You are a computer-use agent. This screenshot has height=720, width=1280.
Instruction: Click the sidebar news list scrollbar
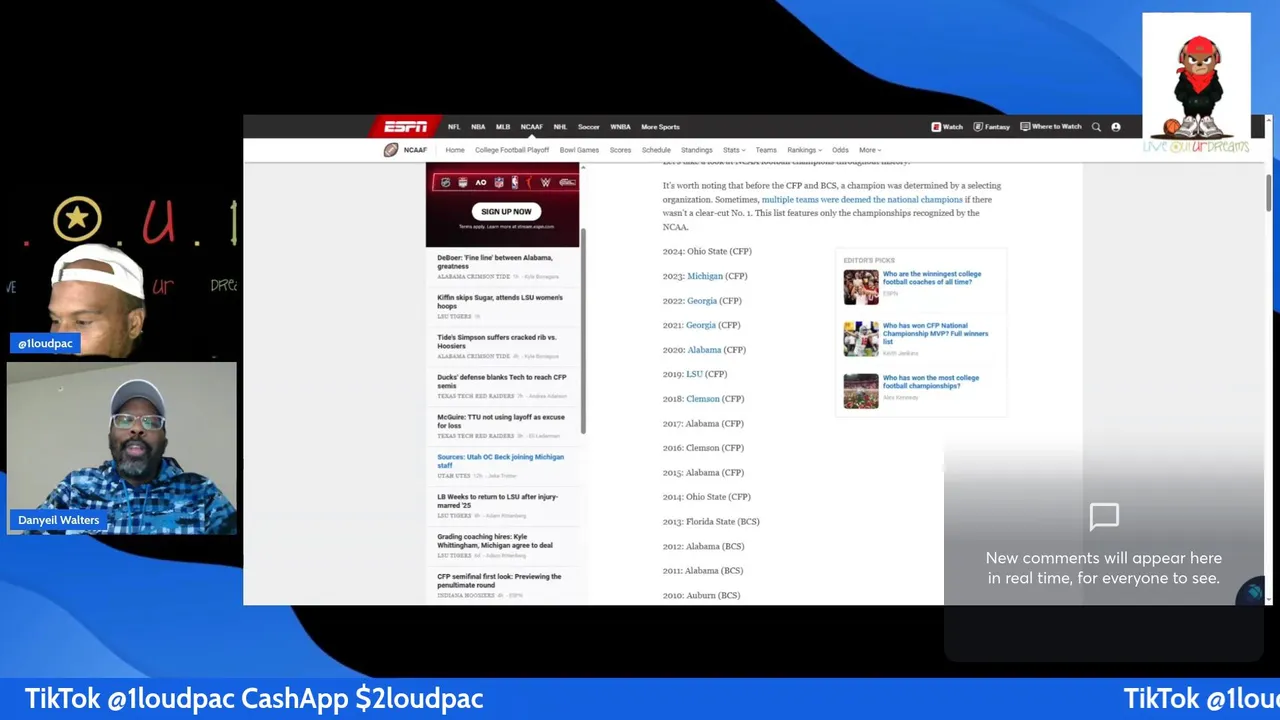click(584, 330)
